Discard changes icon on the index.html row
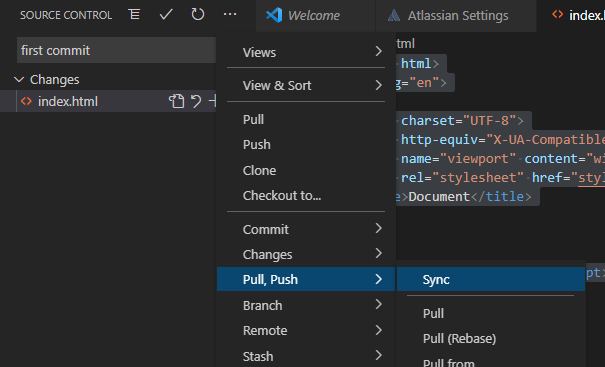 coord(196,101)
